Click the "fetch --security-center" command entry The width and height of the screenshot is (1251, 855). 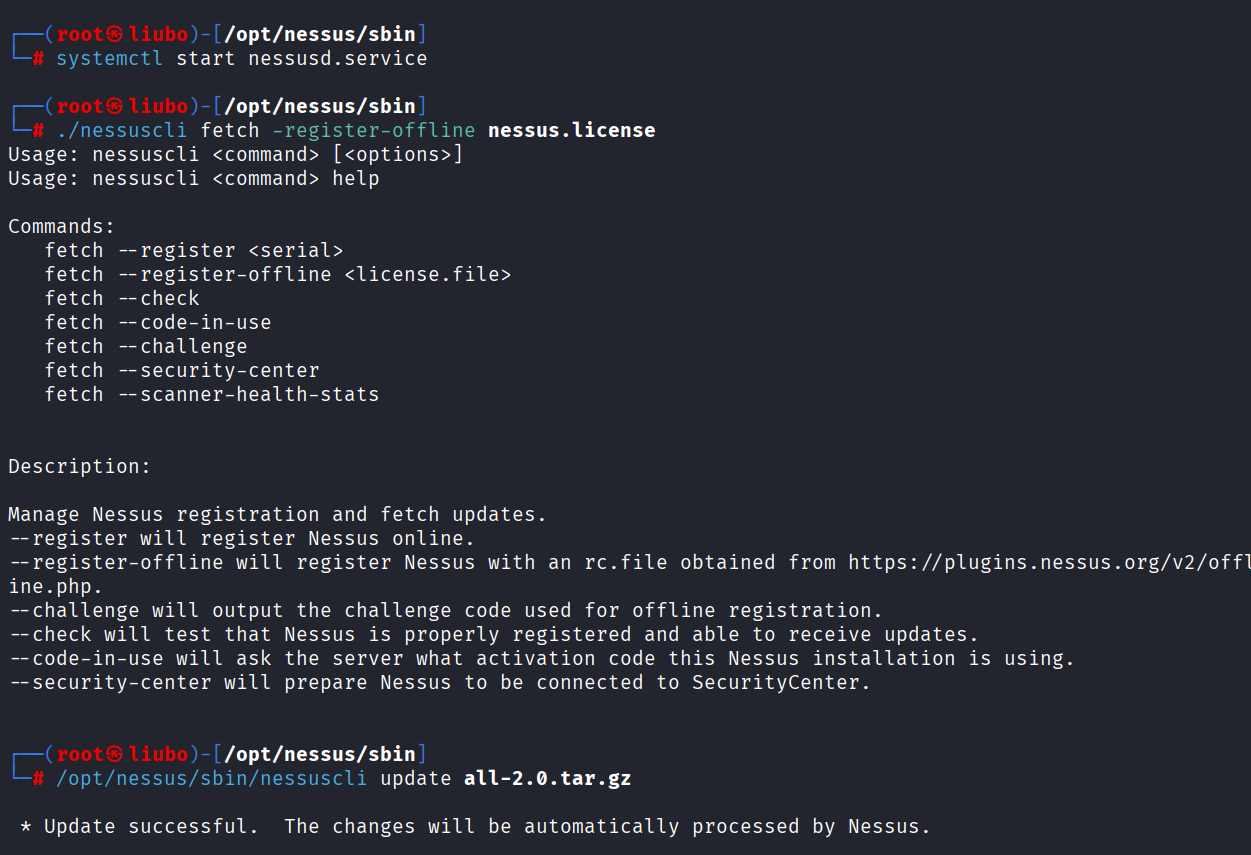(x=182, y=371)
